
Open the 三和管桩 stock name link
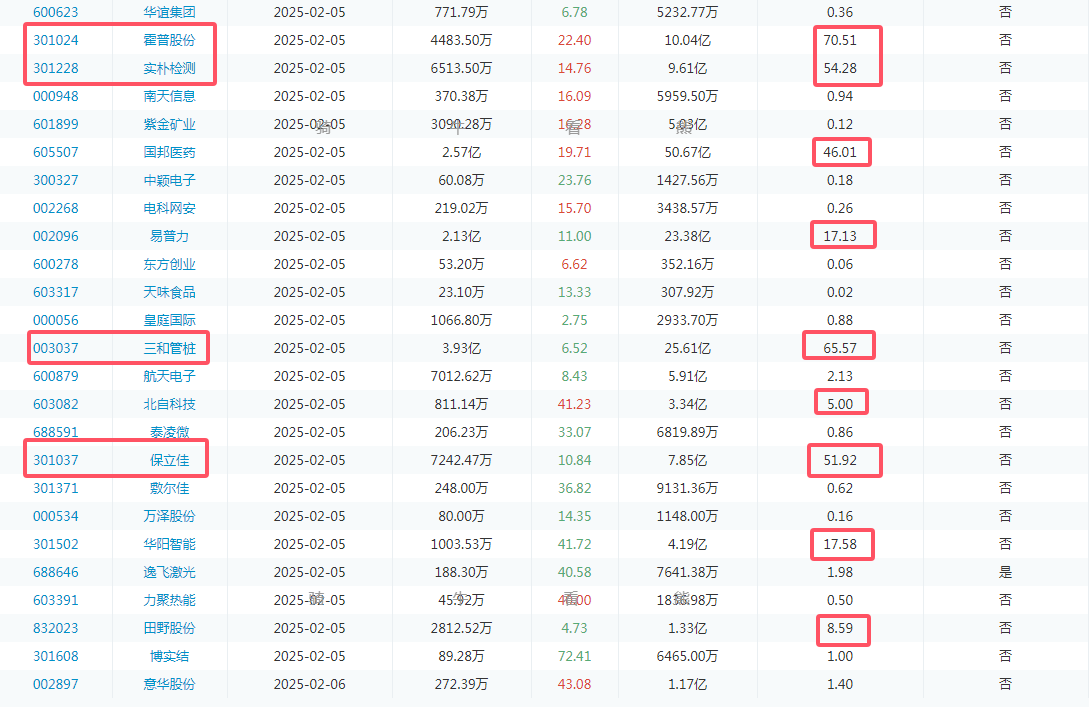tap(169, 348)
